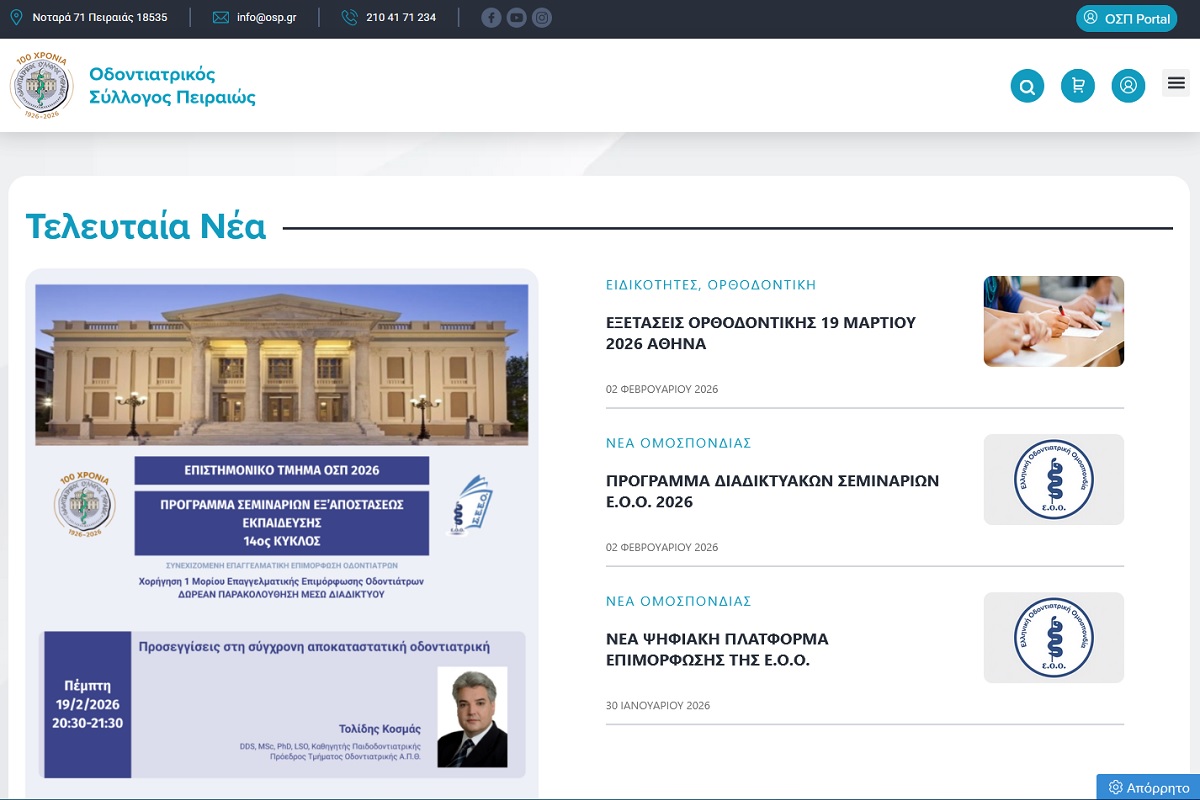
Task: Open the search icon in the header
Action: click(x=1027, y=86)
